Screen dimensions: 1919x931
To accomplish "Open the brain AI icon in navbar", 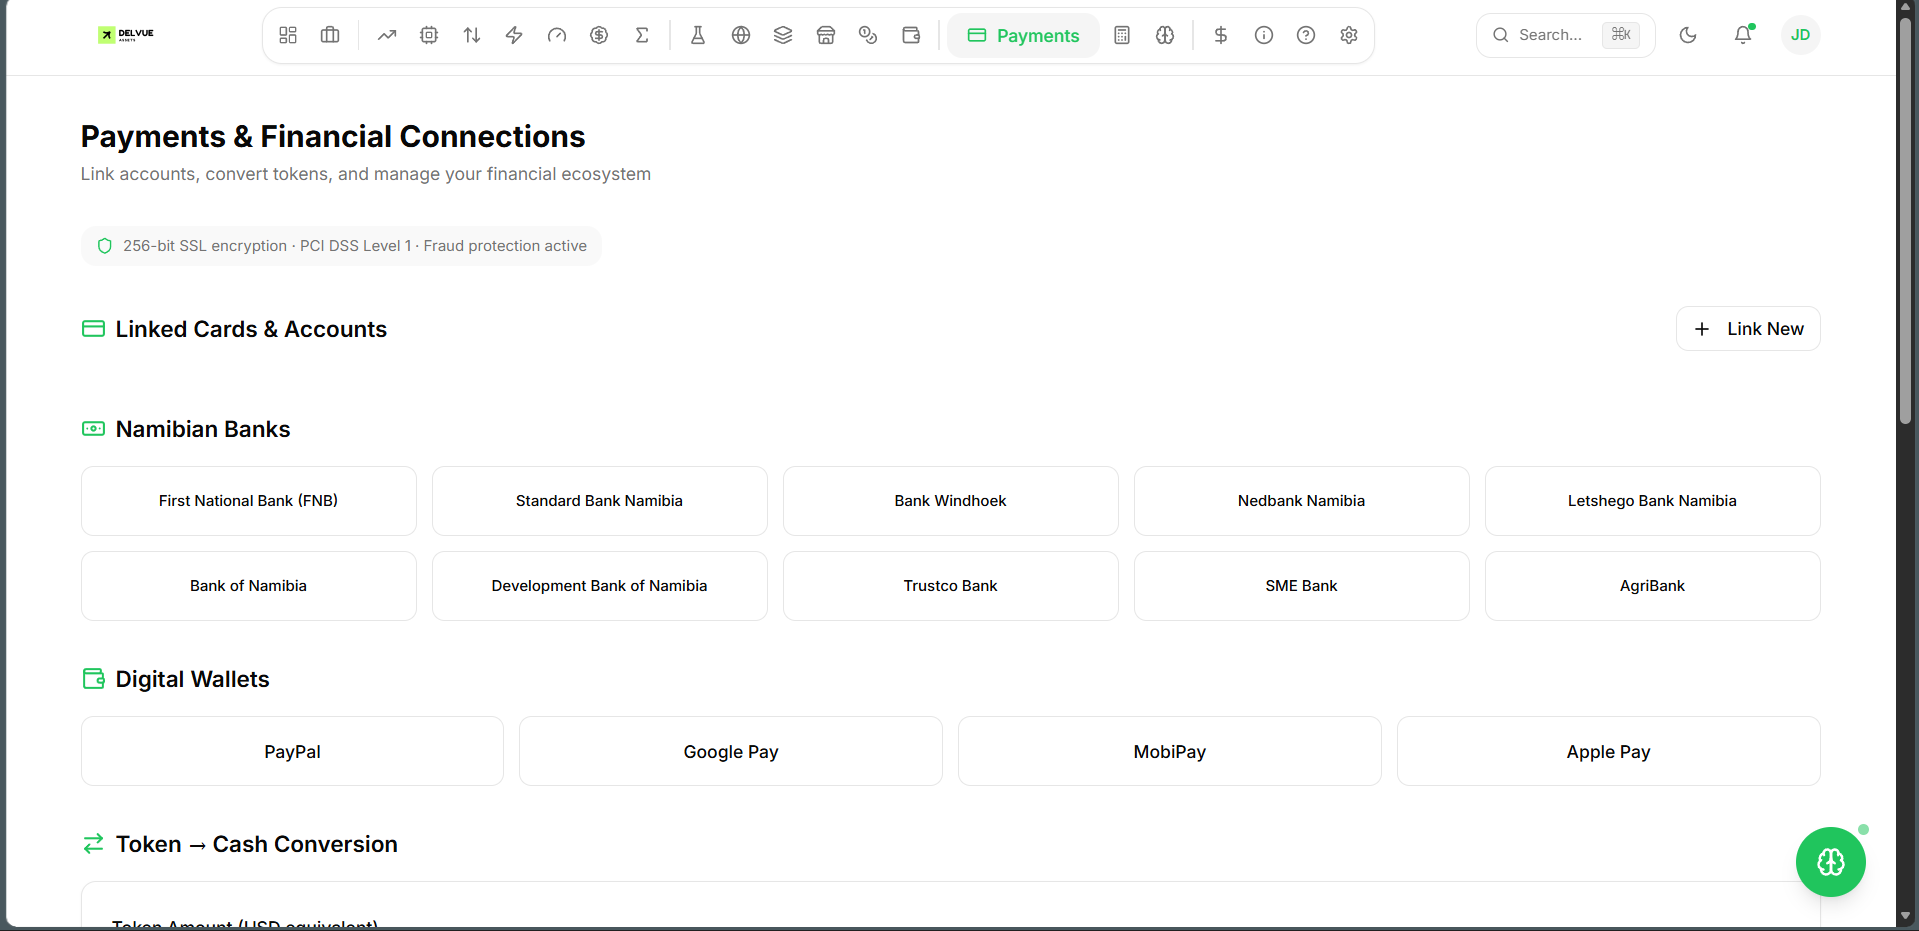I will (1165, 35).
